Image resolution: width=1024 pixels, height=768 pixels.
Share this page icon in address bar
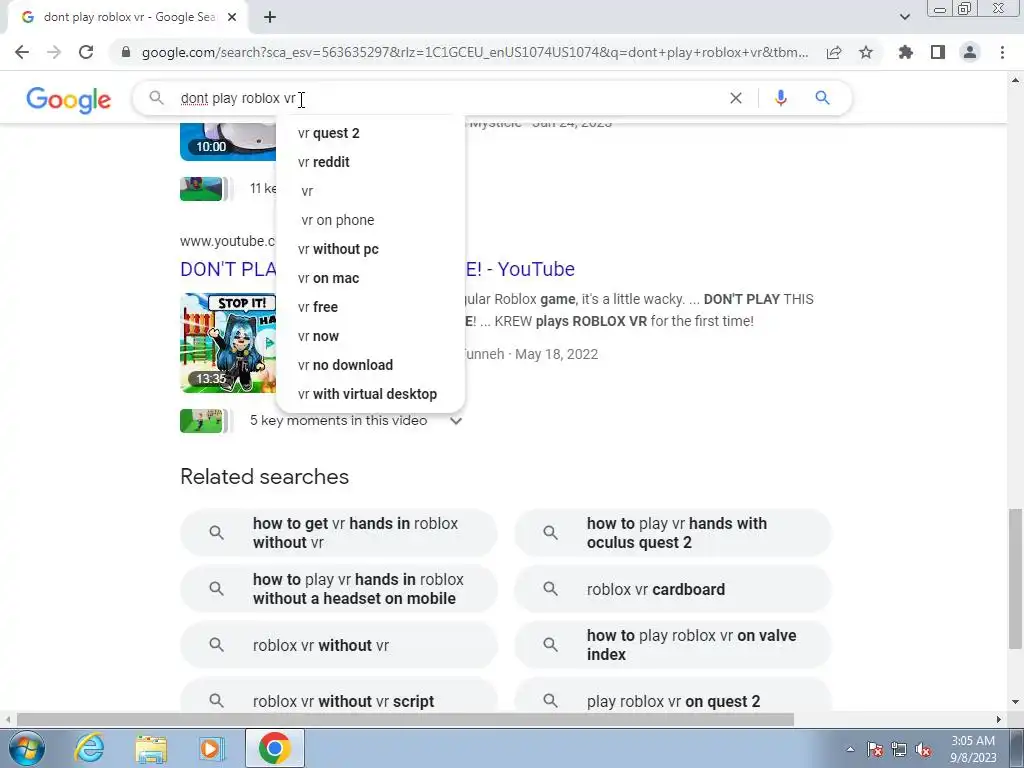[x=834, y=52]
